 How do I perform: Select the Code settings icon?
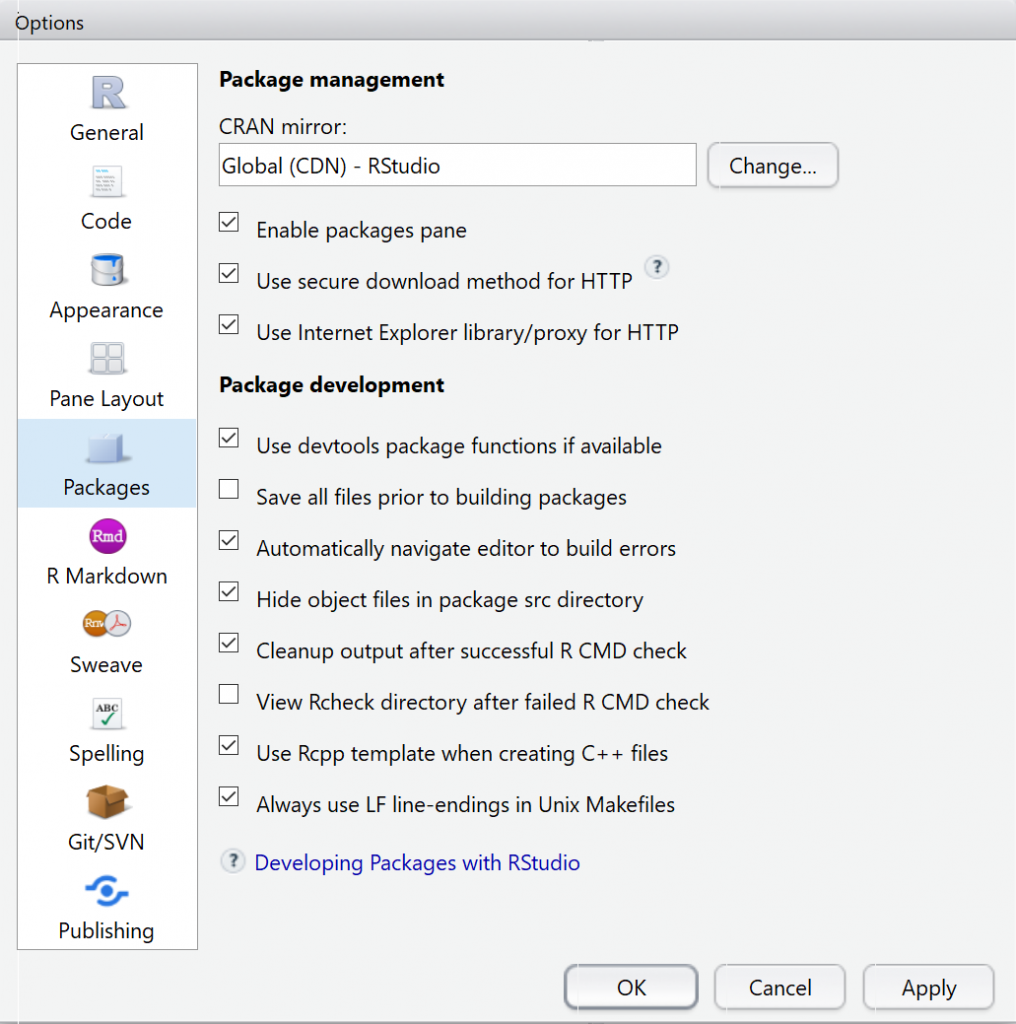coord(107,182)
